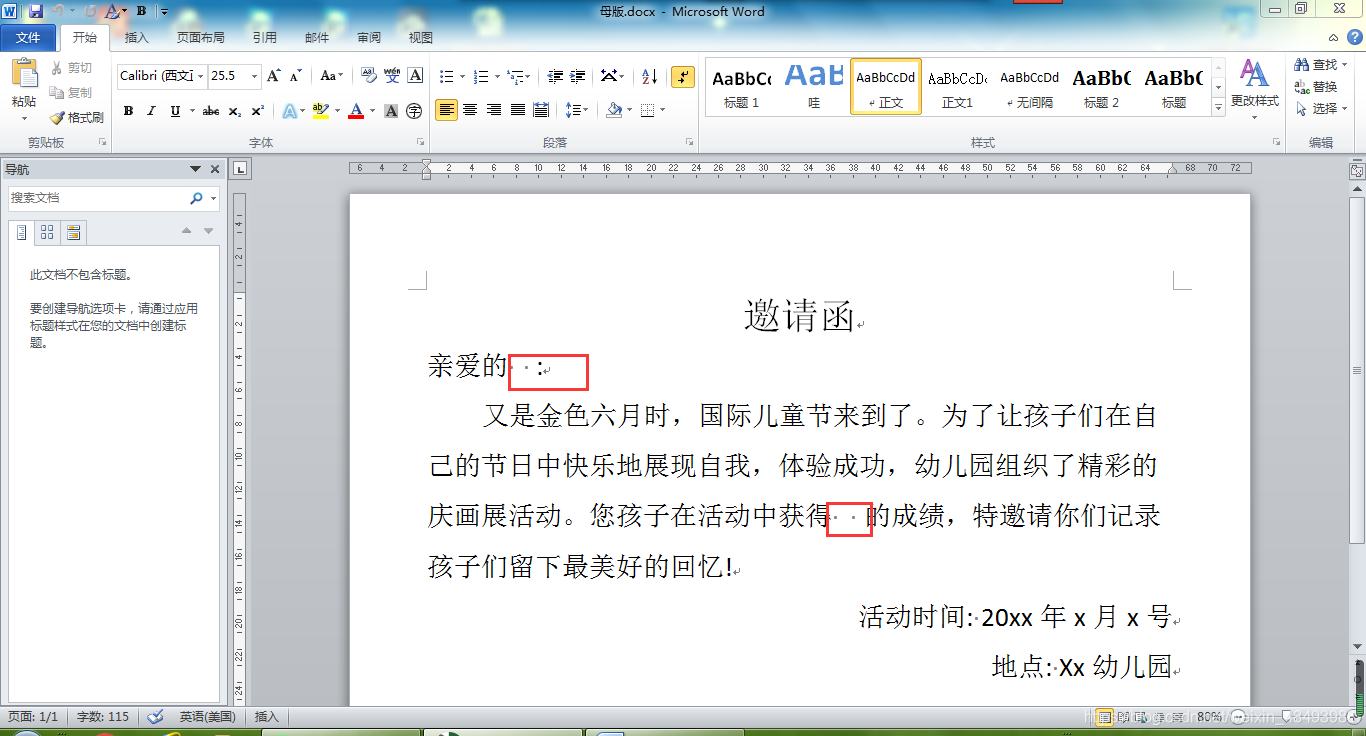Viewport: 1366px width, 736px height.
Task: Toggle show/hide paragraph marks
Action: tap(683, 75)
